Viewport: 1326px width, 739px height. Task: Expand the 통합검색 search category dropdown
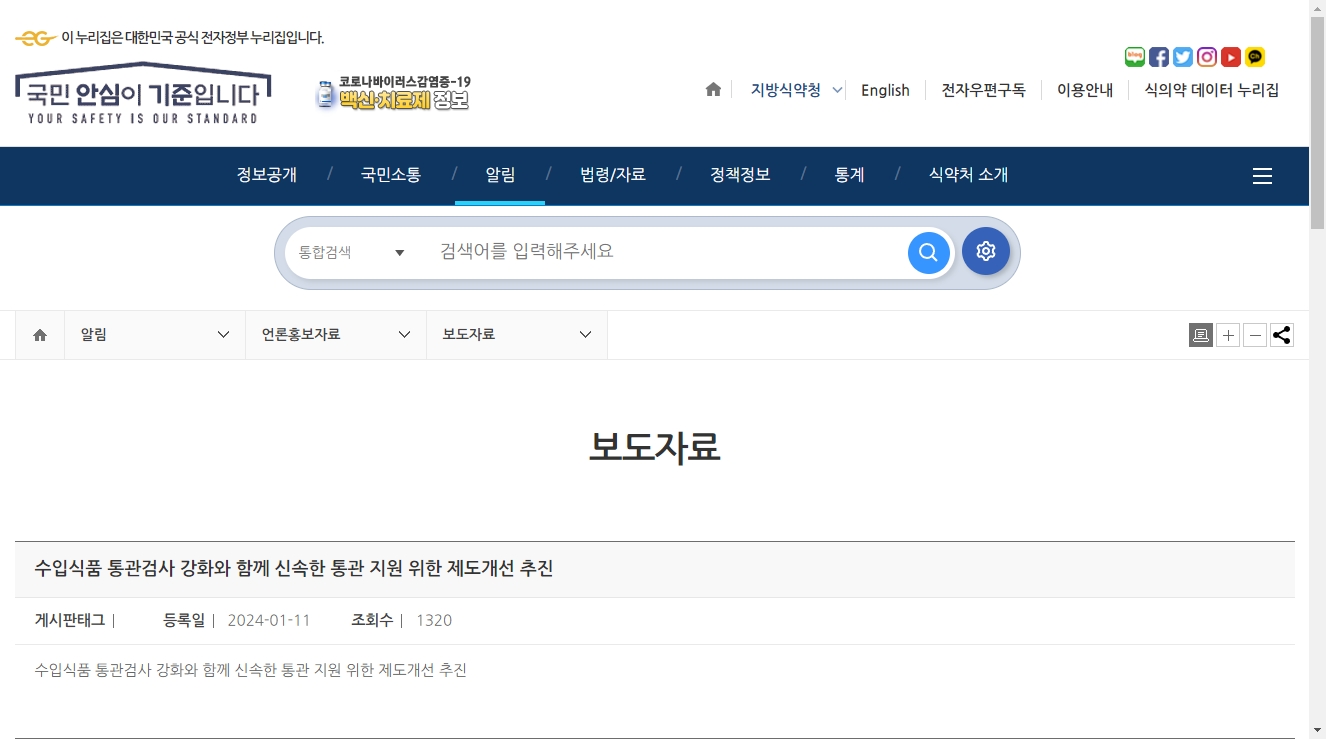pos(350,253)
